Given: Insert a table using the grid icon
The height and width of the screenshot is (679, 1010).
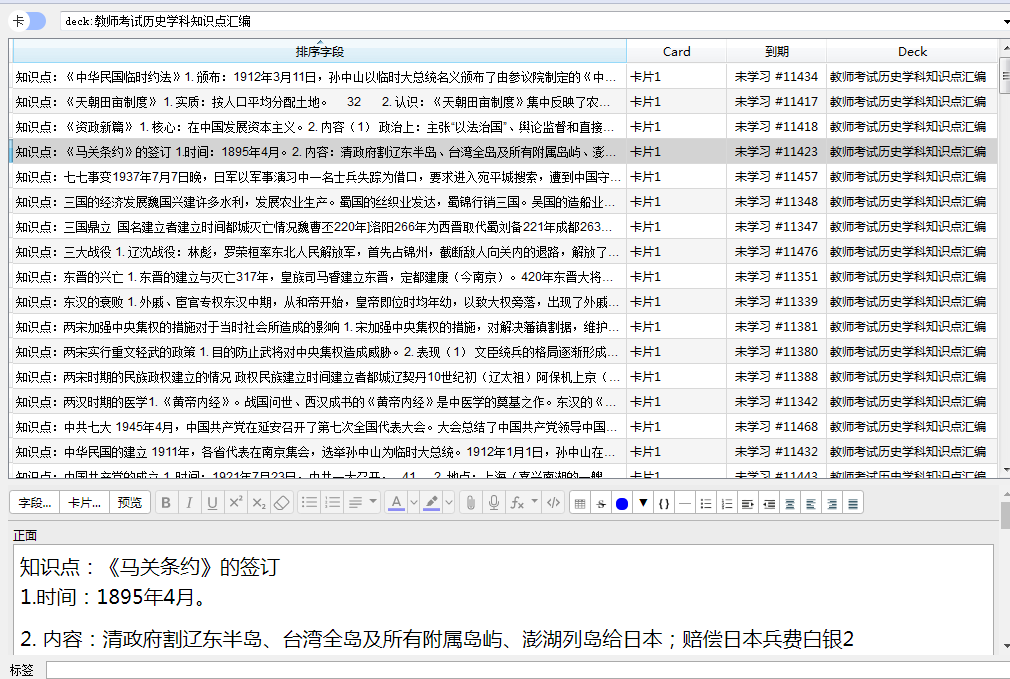Looking at the screenshot, I should (580, 504).
